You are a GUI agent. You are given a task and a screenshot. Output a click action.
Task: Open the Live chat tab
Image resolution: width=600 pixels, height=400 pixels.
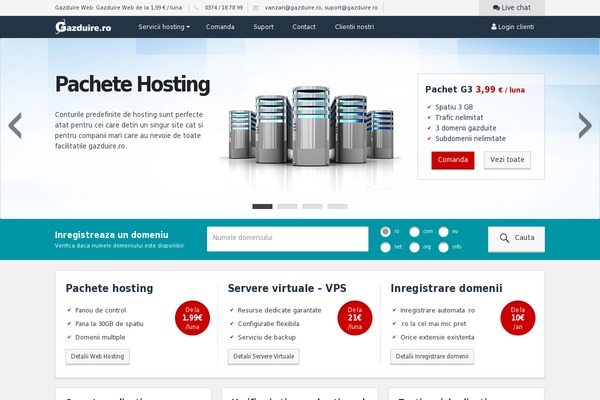[512, 8]
